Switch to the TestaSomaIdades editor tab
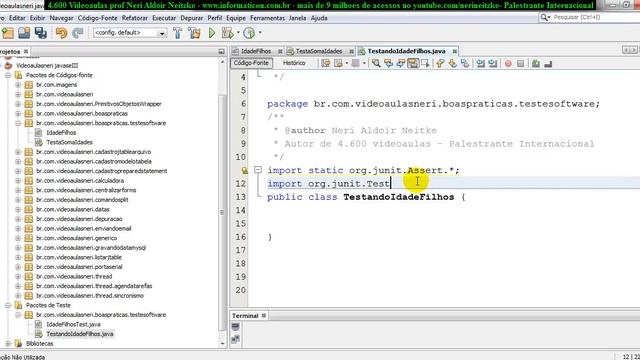This screenshot has width=640, height=360. point(318,51)
